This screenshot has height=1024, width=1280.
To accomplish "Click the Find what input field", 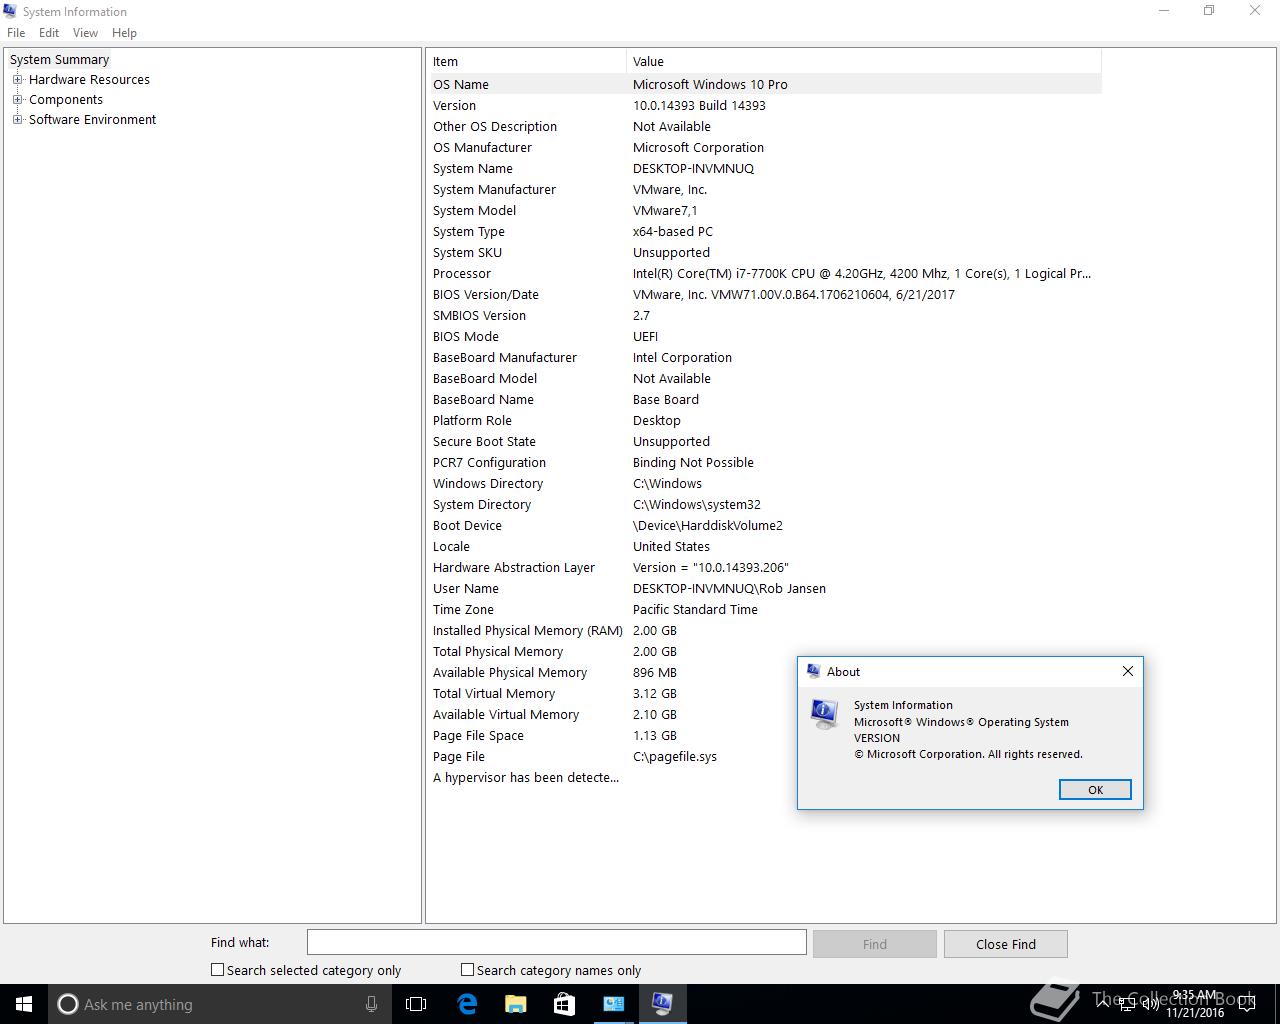I will click(556, 942).
